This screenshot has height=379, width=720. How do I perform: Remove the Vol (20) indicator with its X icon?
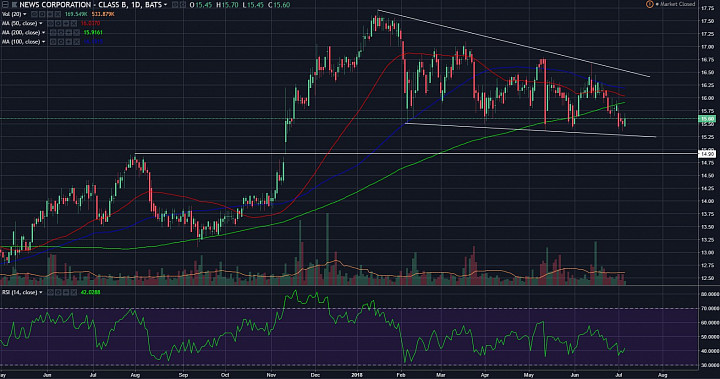(x=58, y=14)
